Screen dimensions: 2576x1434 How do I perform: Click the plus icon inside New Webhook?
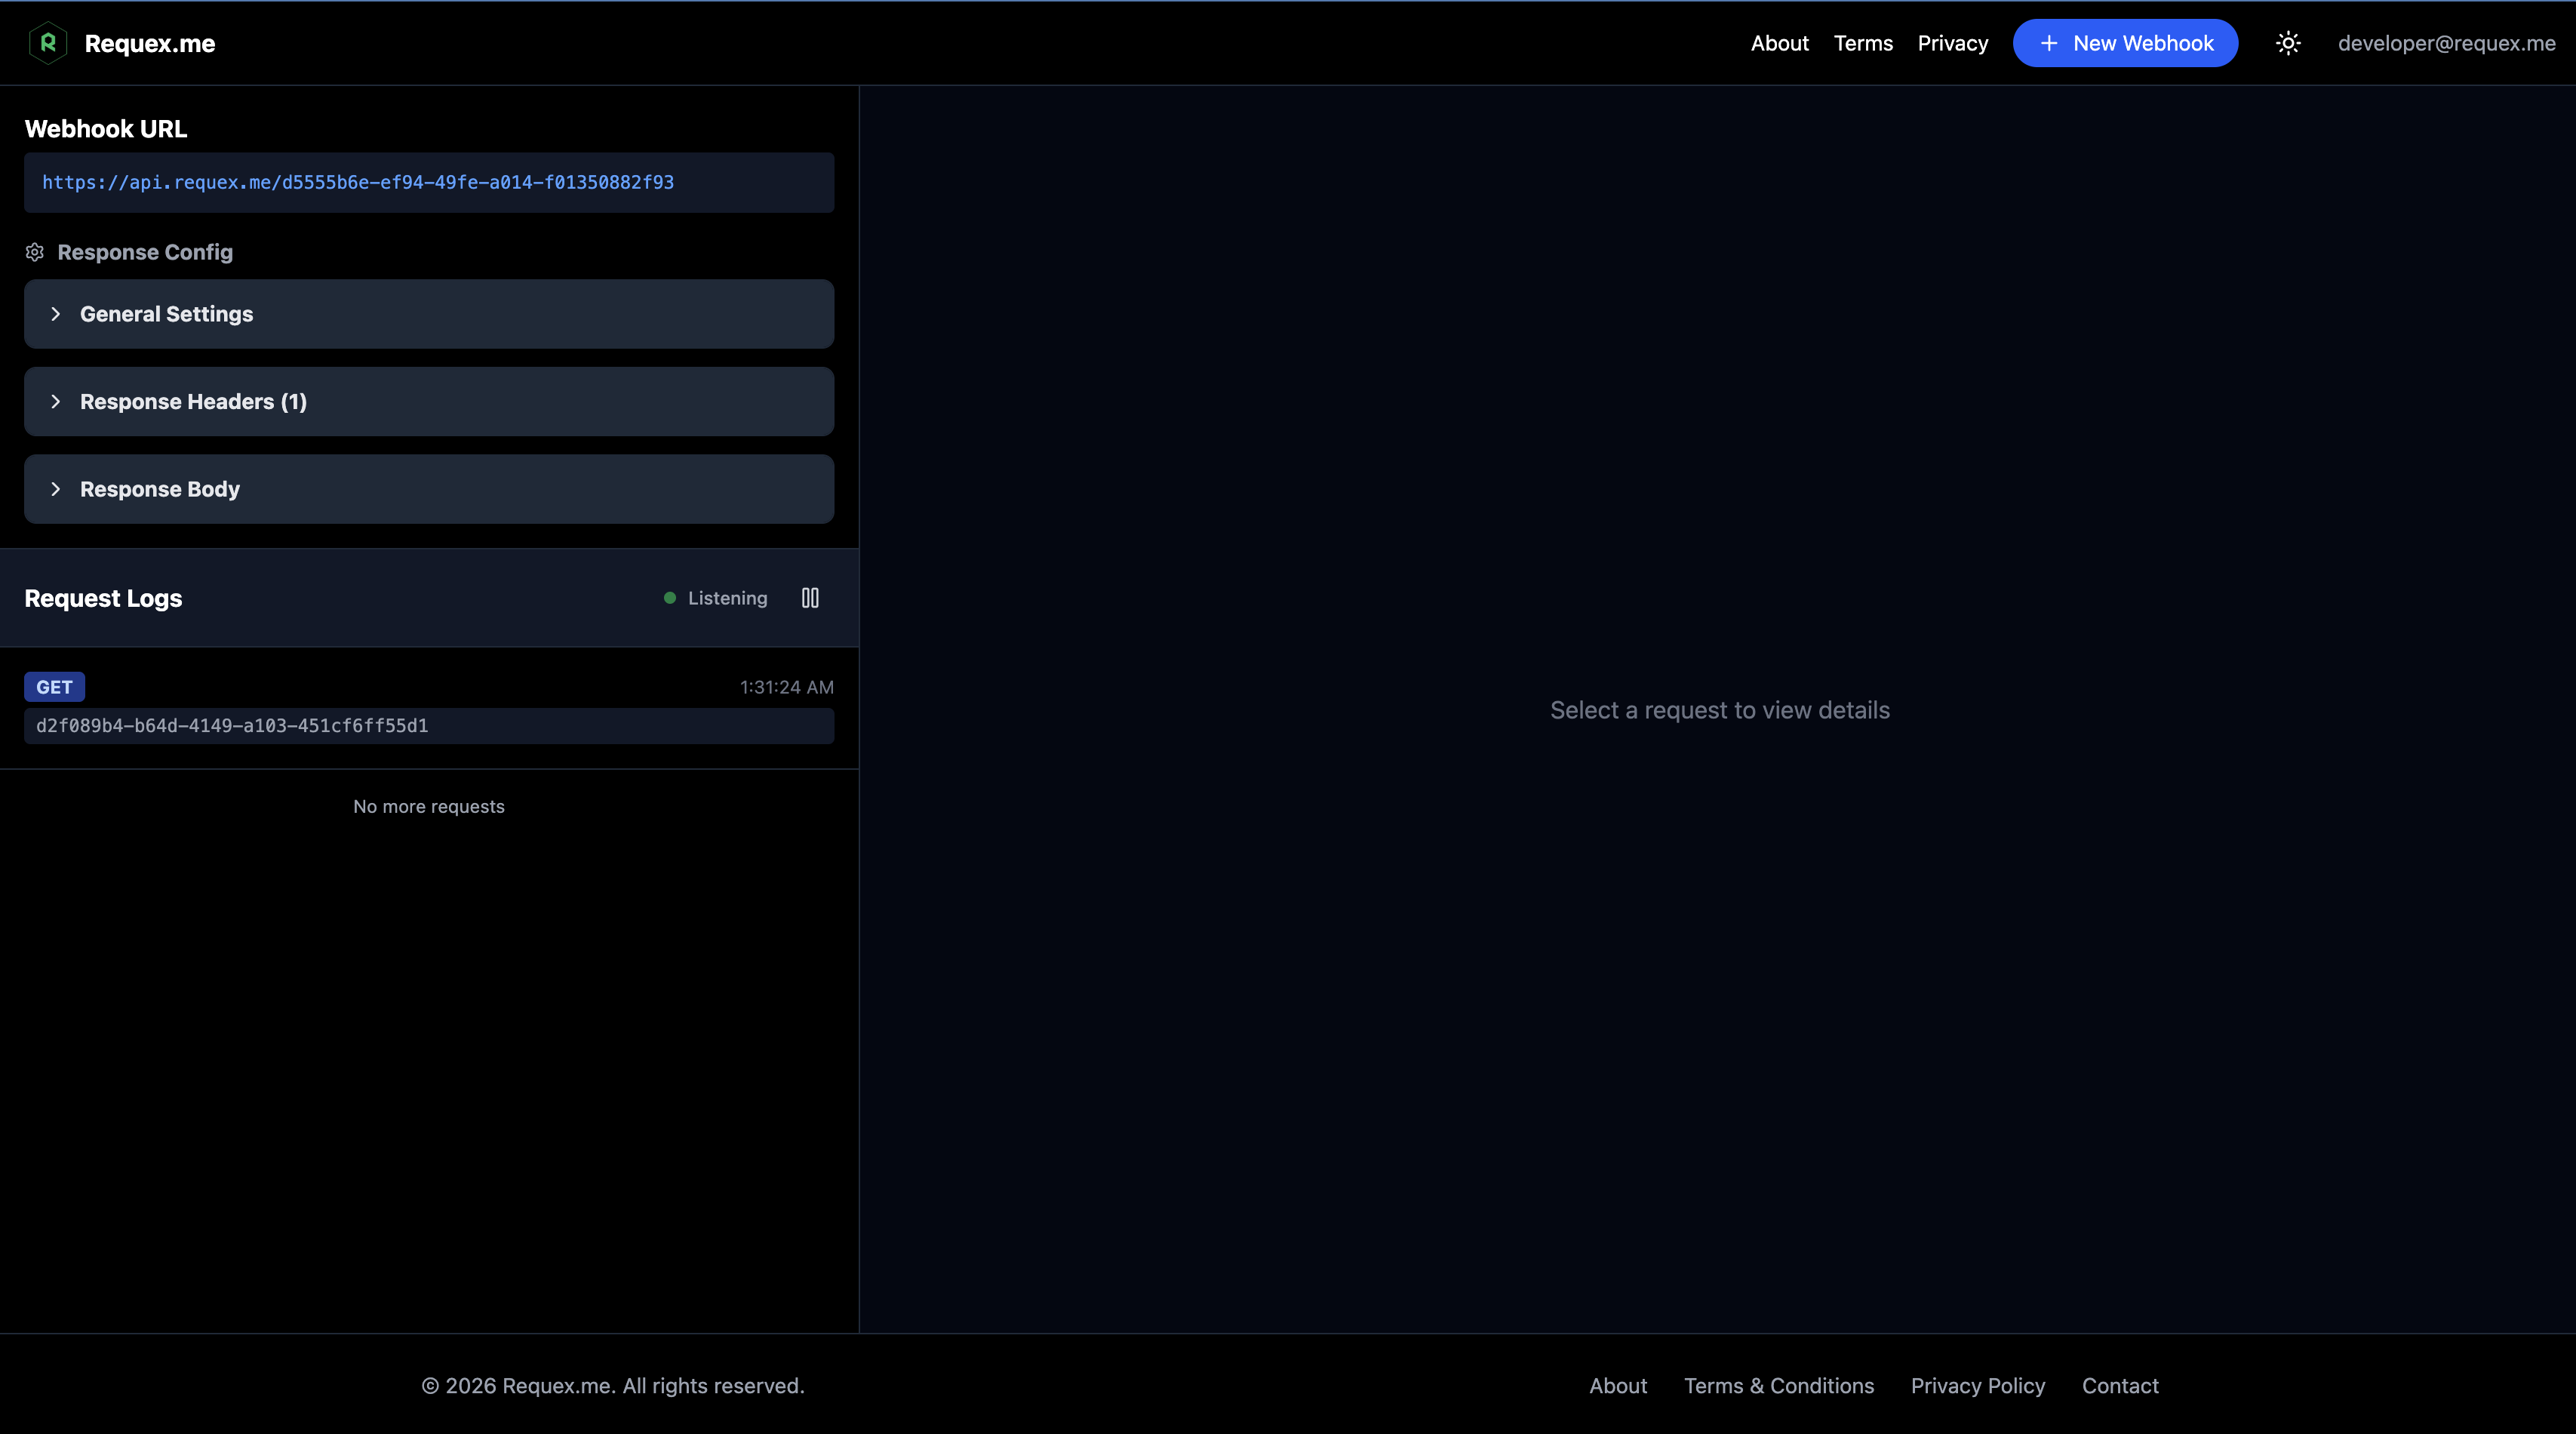2049,43
